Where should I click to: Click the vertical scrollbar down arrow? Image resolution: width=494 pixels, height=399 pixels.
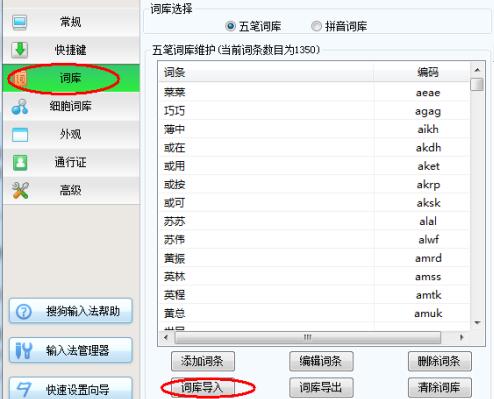(x=477, y=323)
